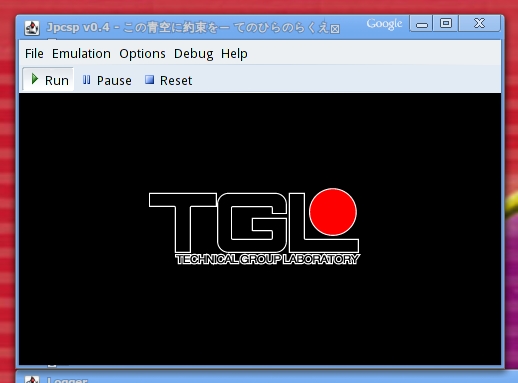Screen dimensions: 518x383
Task: Maximize the Jpcsp window
Action: pyautogui.click(x=446, y=23)
